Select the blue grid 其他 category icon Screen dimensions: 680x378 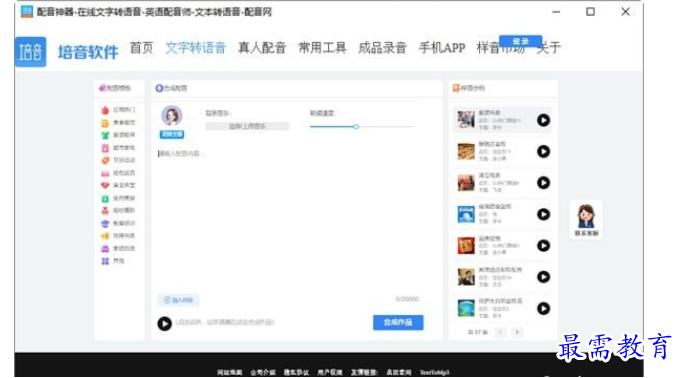click(105, 261)
